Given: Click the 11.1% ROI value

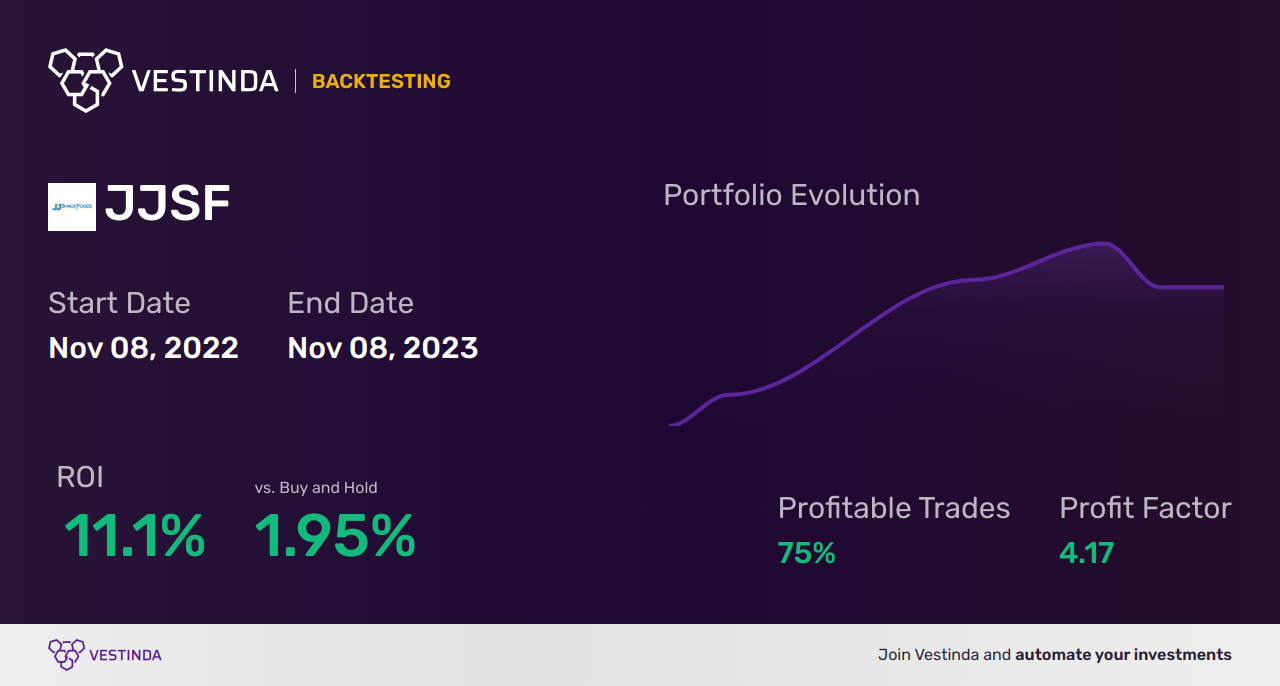Looking at the screenshot, I should [x=135, y=536].
